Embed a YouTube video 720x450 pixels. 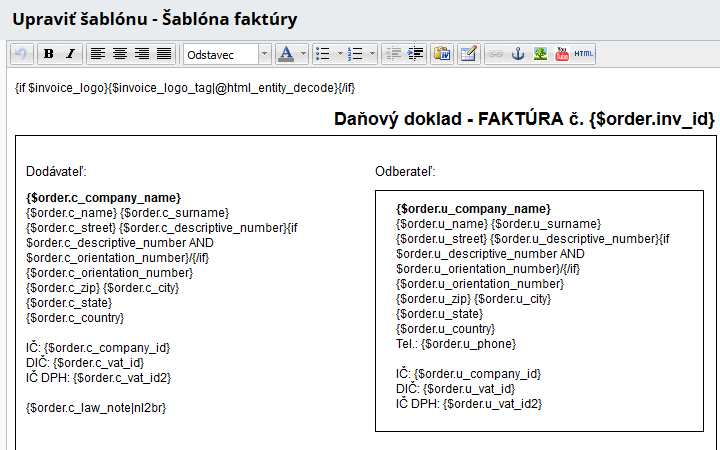click(x=562, y=53)
